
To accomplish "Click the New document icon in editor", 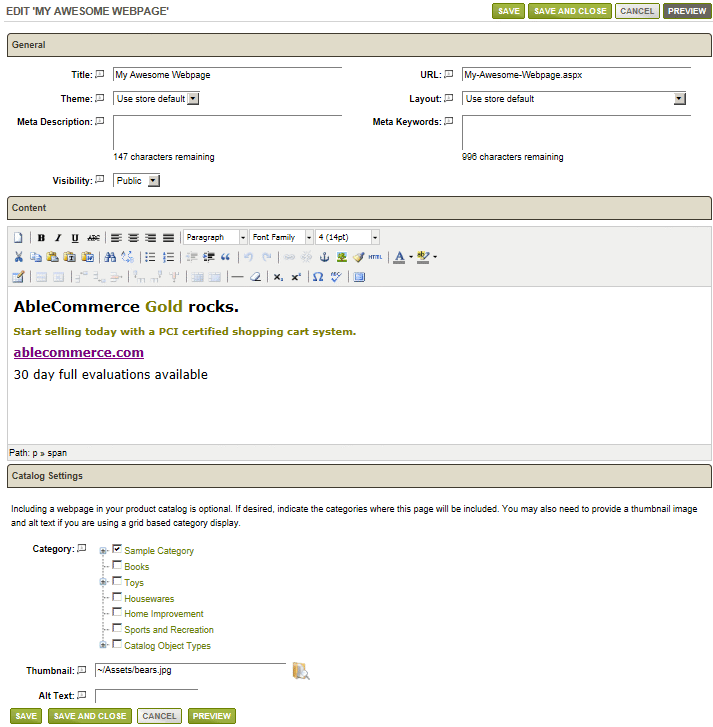I will 18,238.
